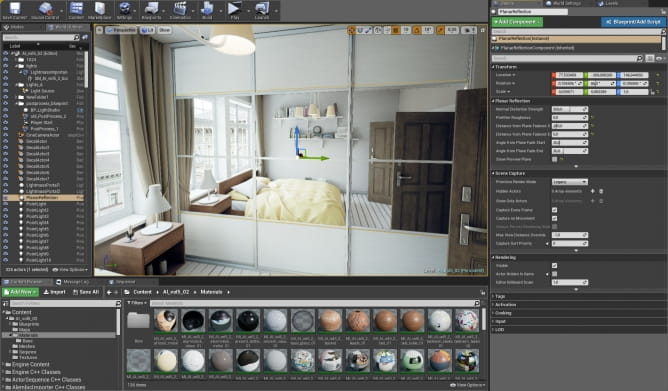Open Source Control toolbar icon
This screenshot has height=391, width=668.
[45, 9]
